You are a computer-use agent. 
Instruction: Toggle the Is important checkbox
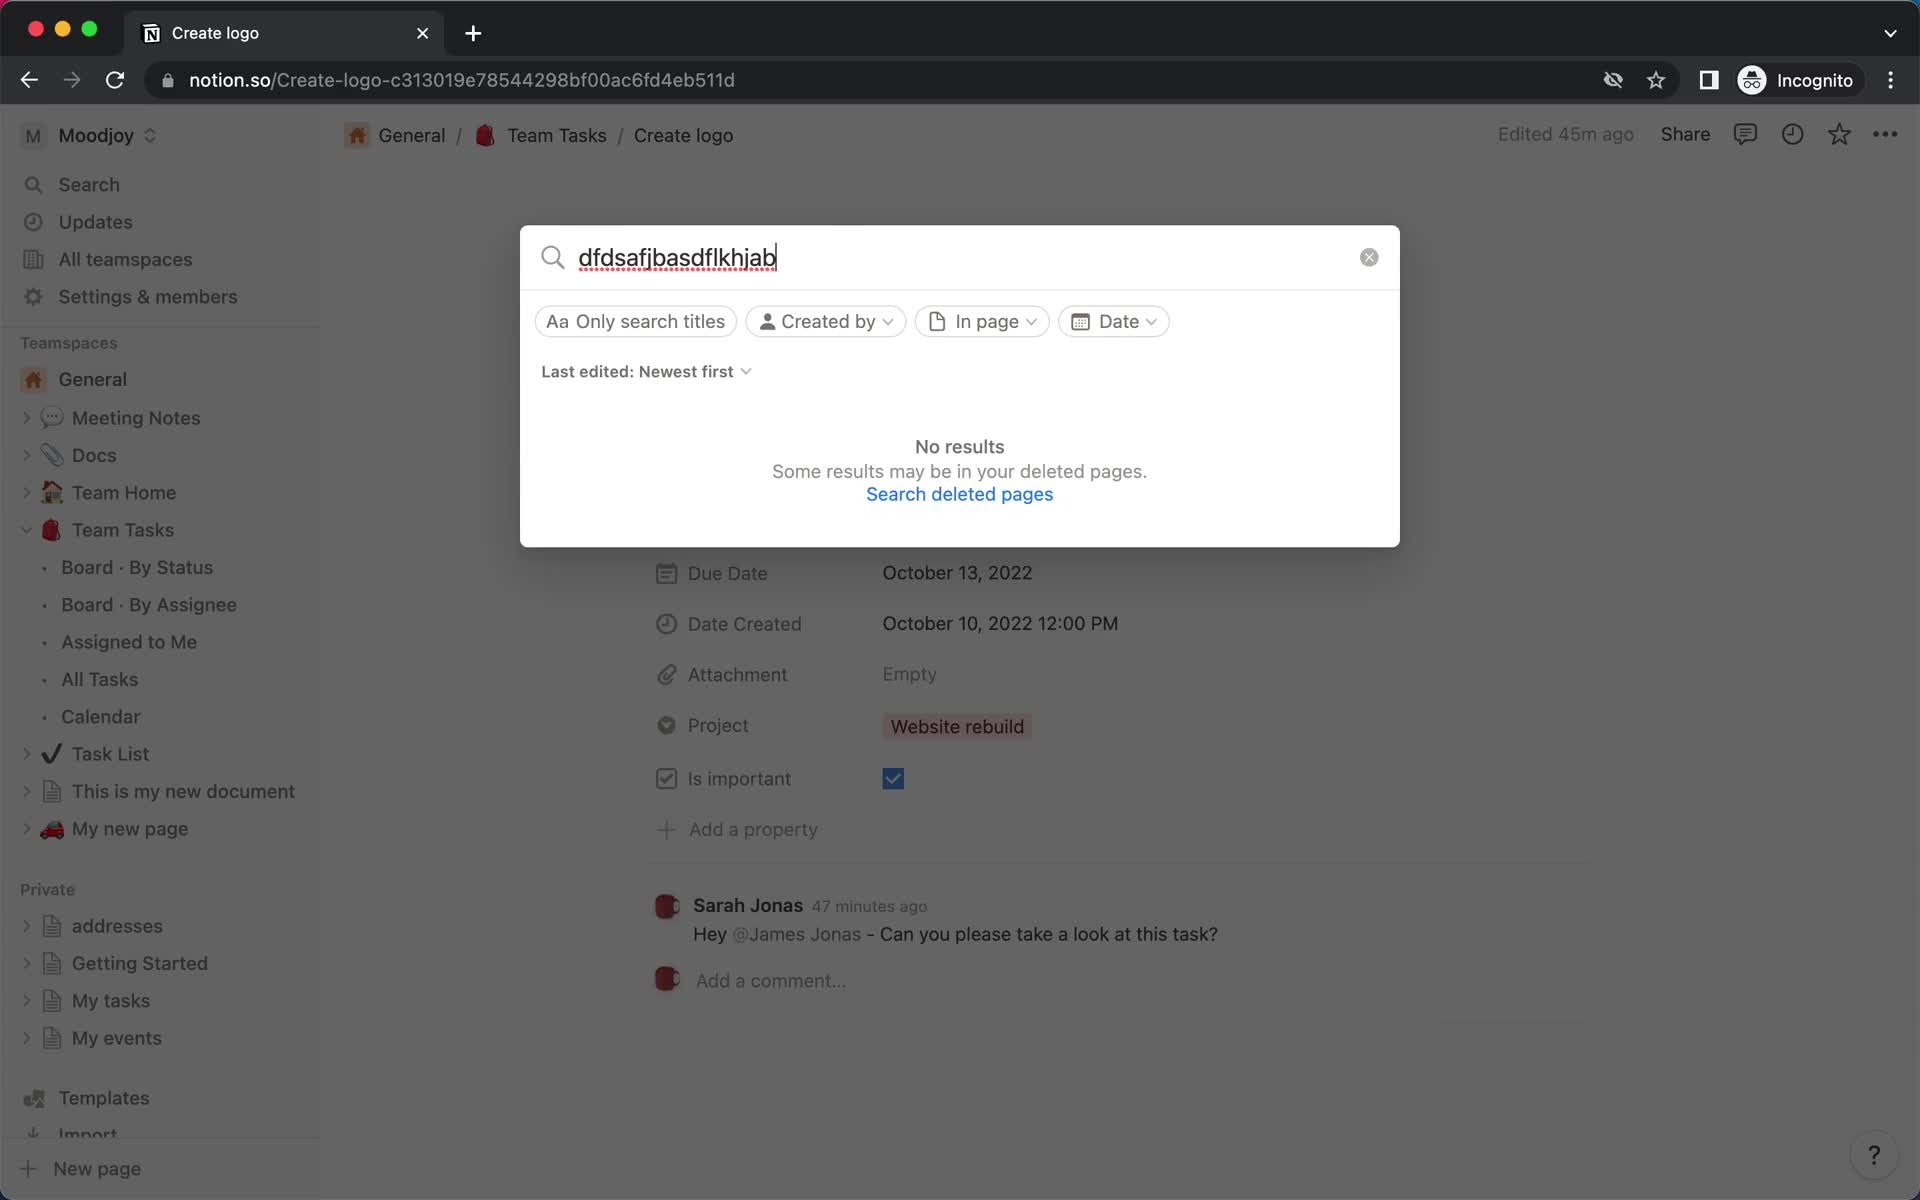[x=894, y=778]
